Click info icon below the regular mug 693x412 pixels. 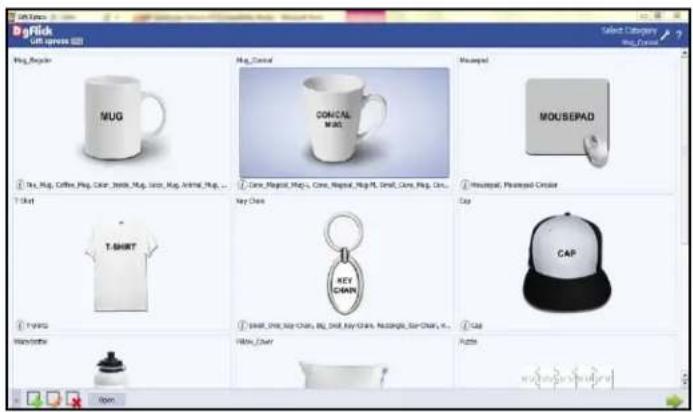click(x=20, y=184)
